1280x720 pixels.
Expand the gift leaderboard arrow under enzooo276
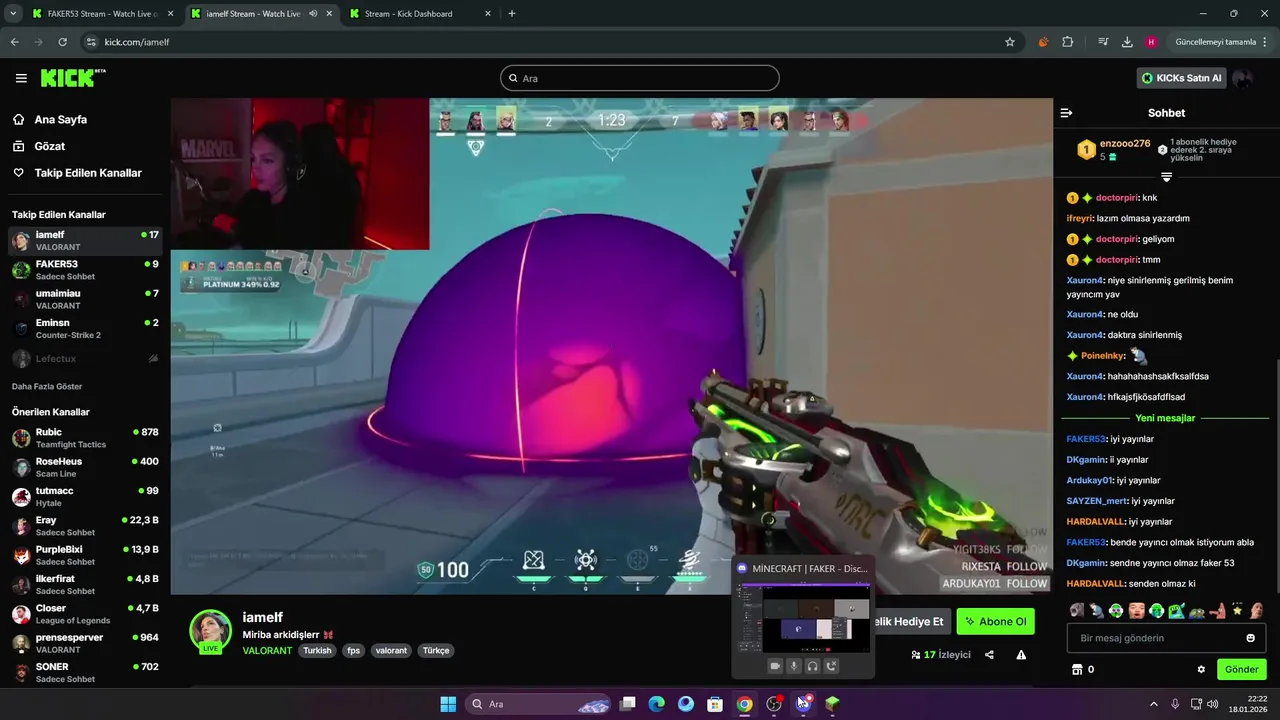tap(1166, 177)
